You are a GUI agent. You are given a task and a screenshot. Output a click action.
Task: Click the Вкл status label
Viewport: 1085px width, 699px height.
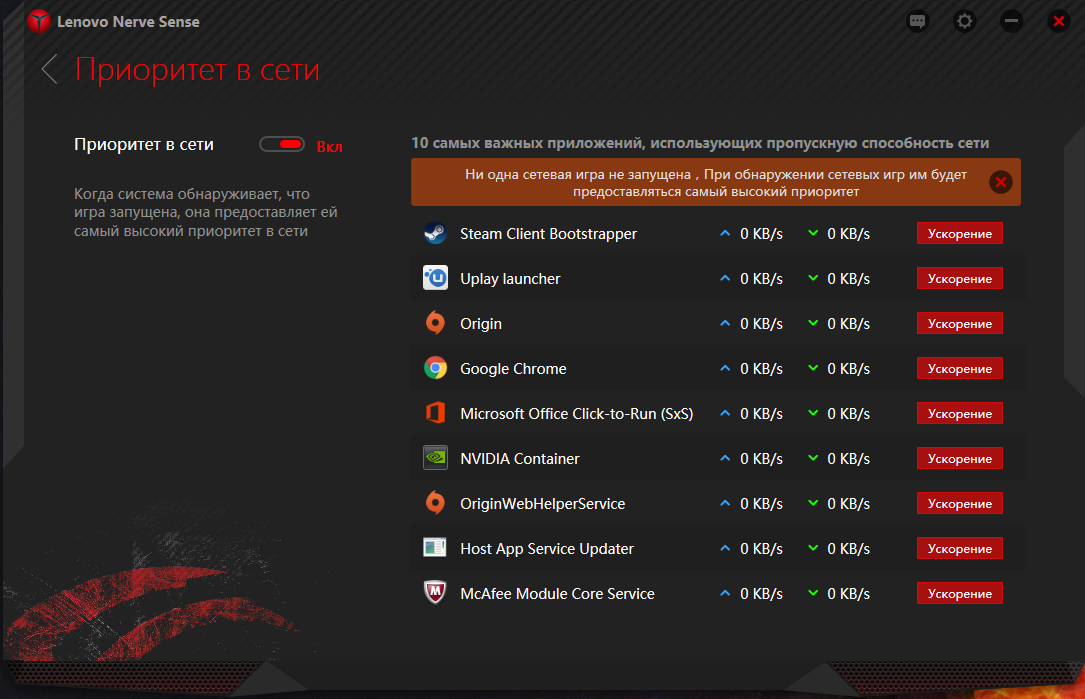329,147
